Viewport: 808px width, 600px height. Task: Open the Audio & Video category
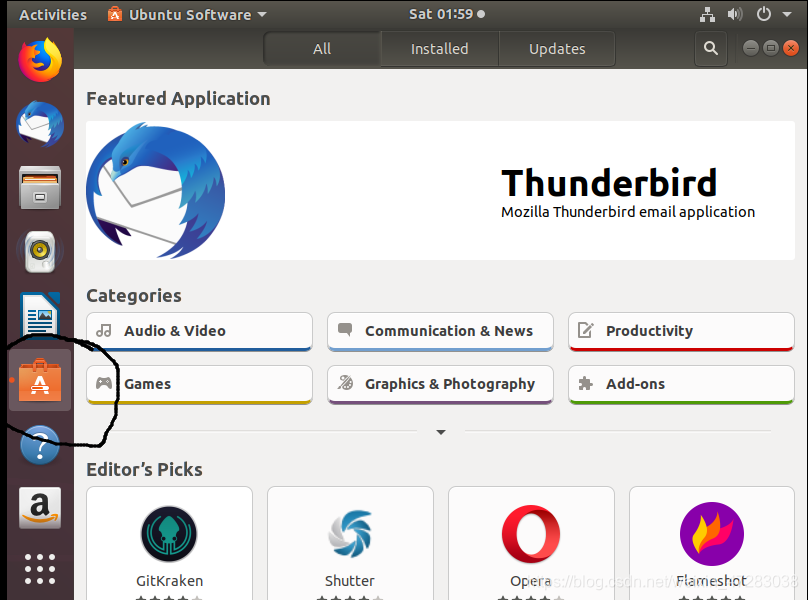pos(199,331)
